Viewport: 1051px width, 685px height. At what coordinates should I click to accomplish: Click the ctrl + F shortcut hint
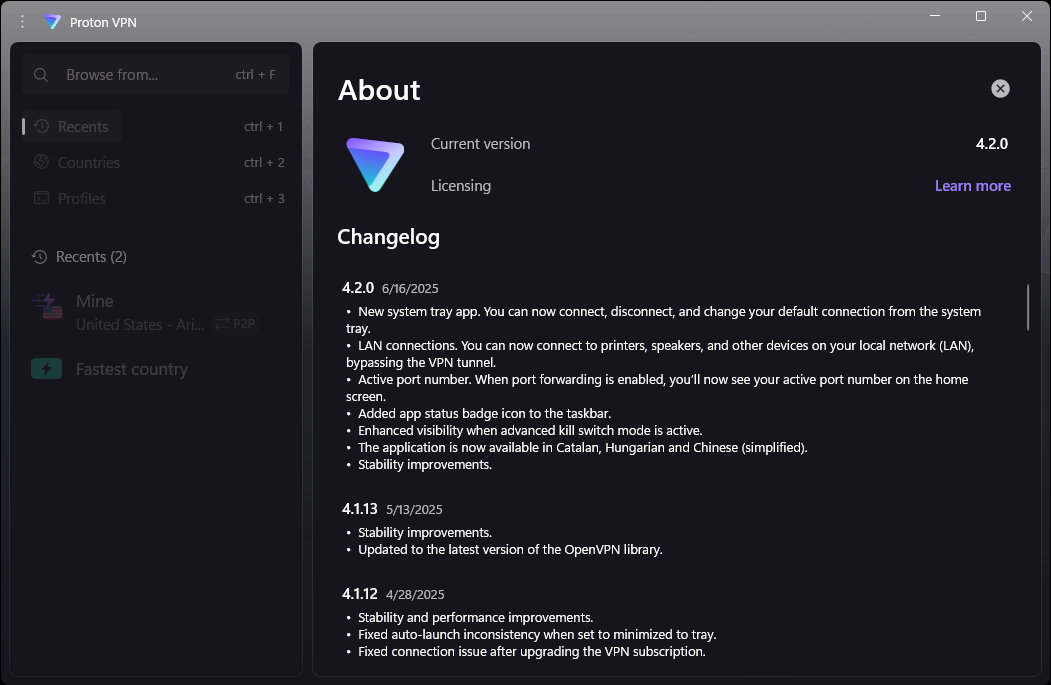(255, 74)
